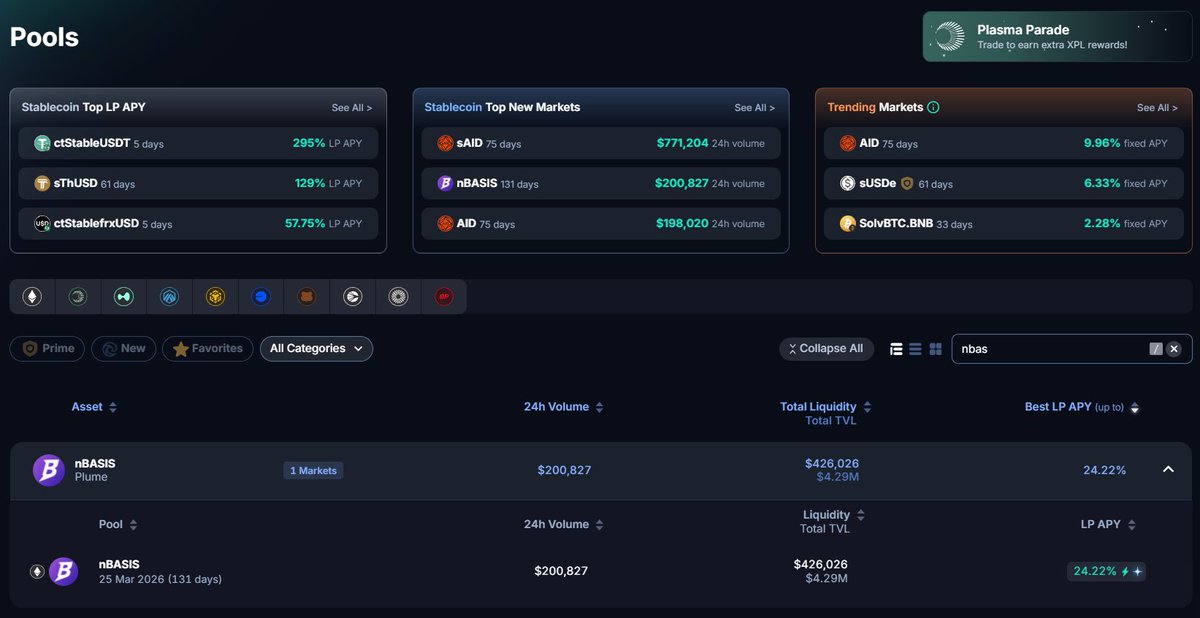Switch to grid view layout
The width and height of the screenshot is (1200, 618).
(935, 348)
